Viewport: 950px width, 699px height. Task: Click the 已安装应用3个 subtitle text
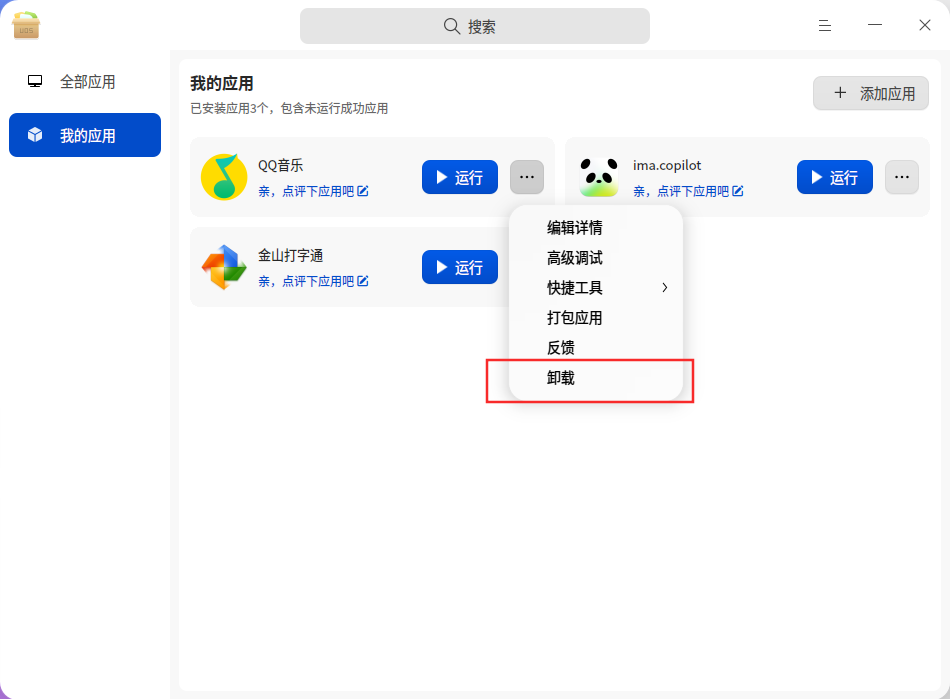point(289,108)
